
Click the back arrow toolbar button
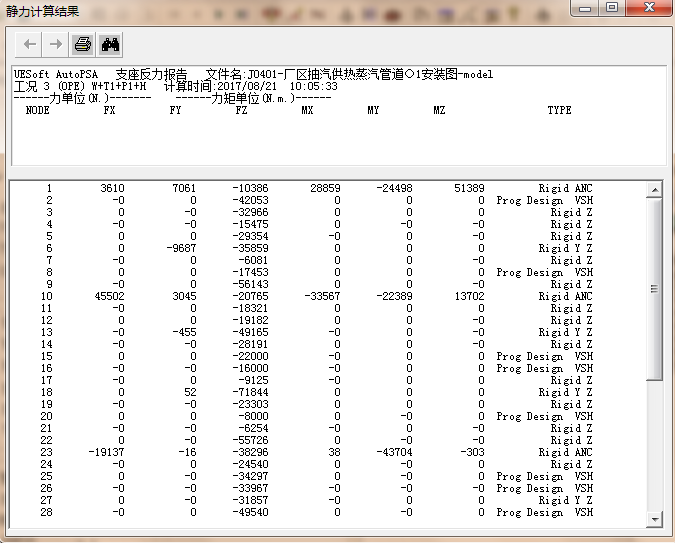30,44
